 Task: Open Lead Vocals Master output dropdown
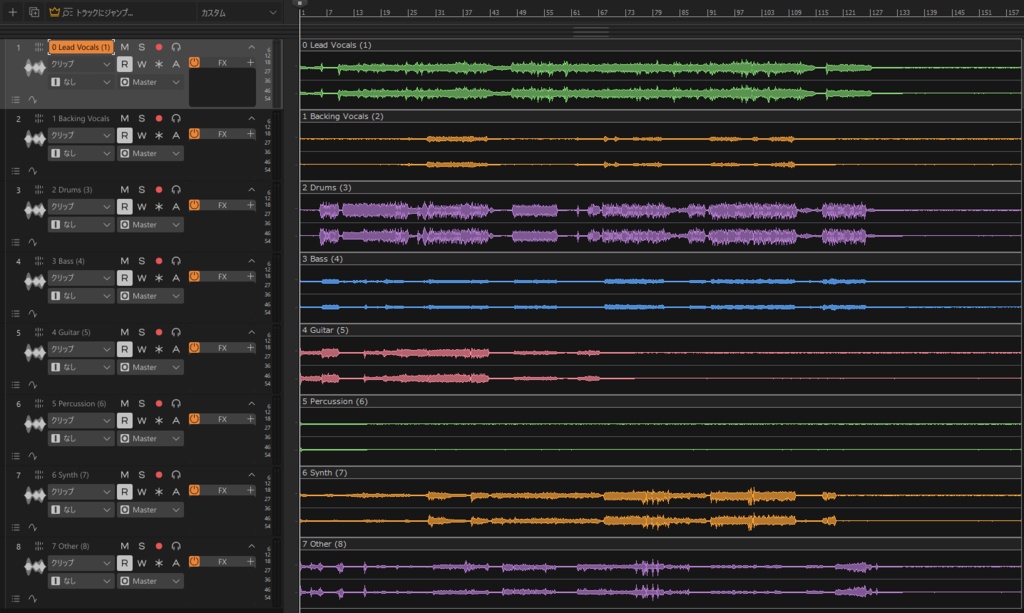(150, 82)
